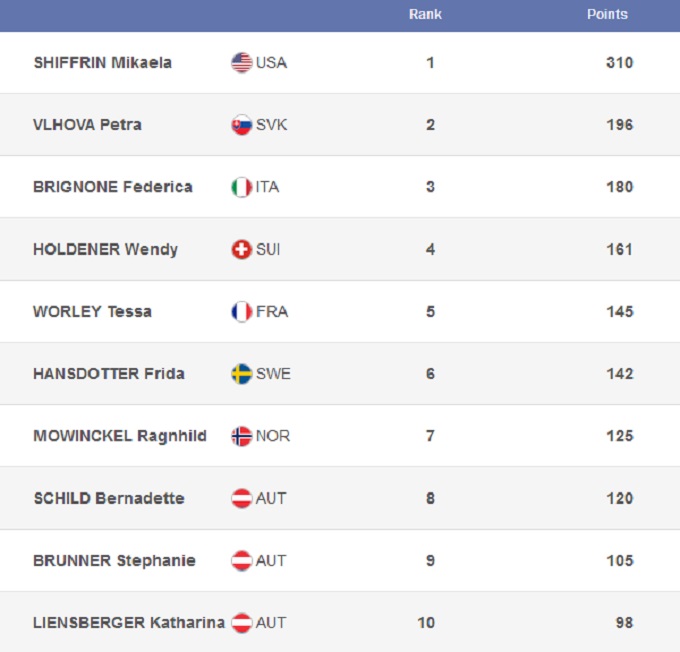Select HANSDOTTER Frida's name
The height and width of the screenshot is (652, 680).
coord(108,374)
